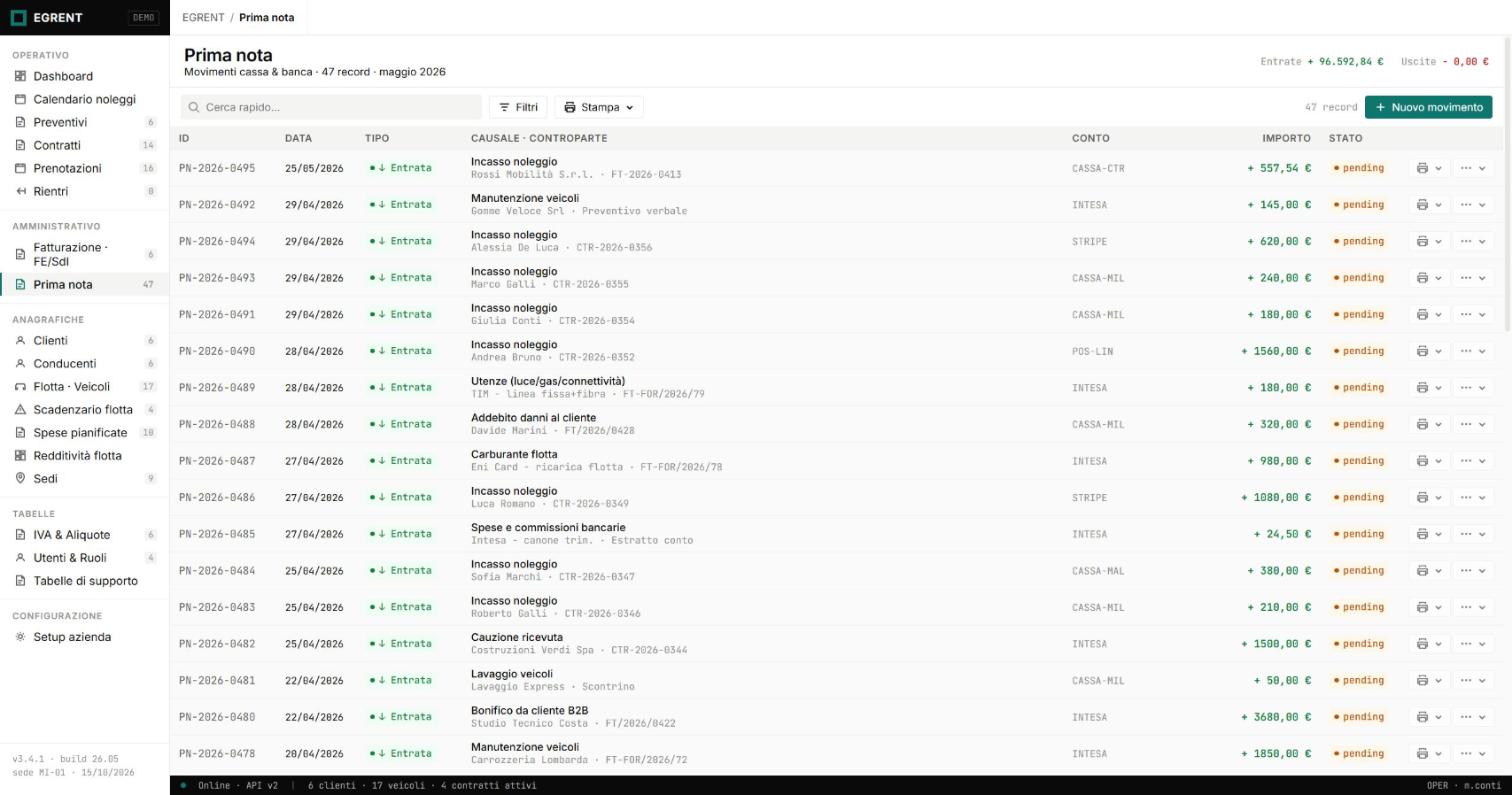Open more actions menu for PN-2026-0478
This screenshot has width=1512, height=795.
click(1472, 754)
